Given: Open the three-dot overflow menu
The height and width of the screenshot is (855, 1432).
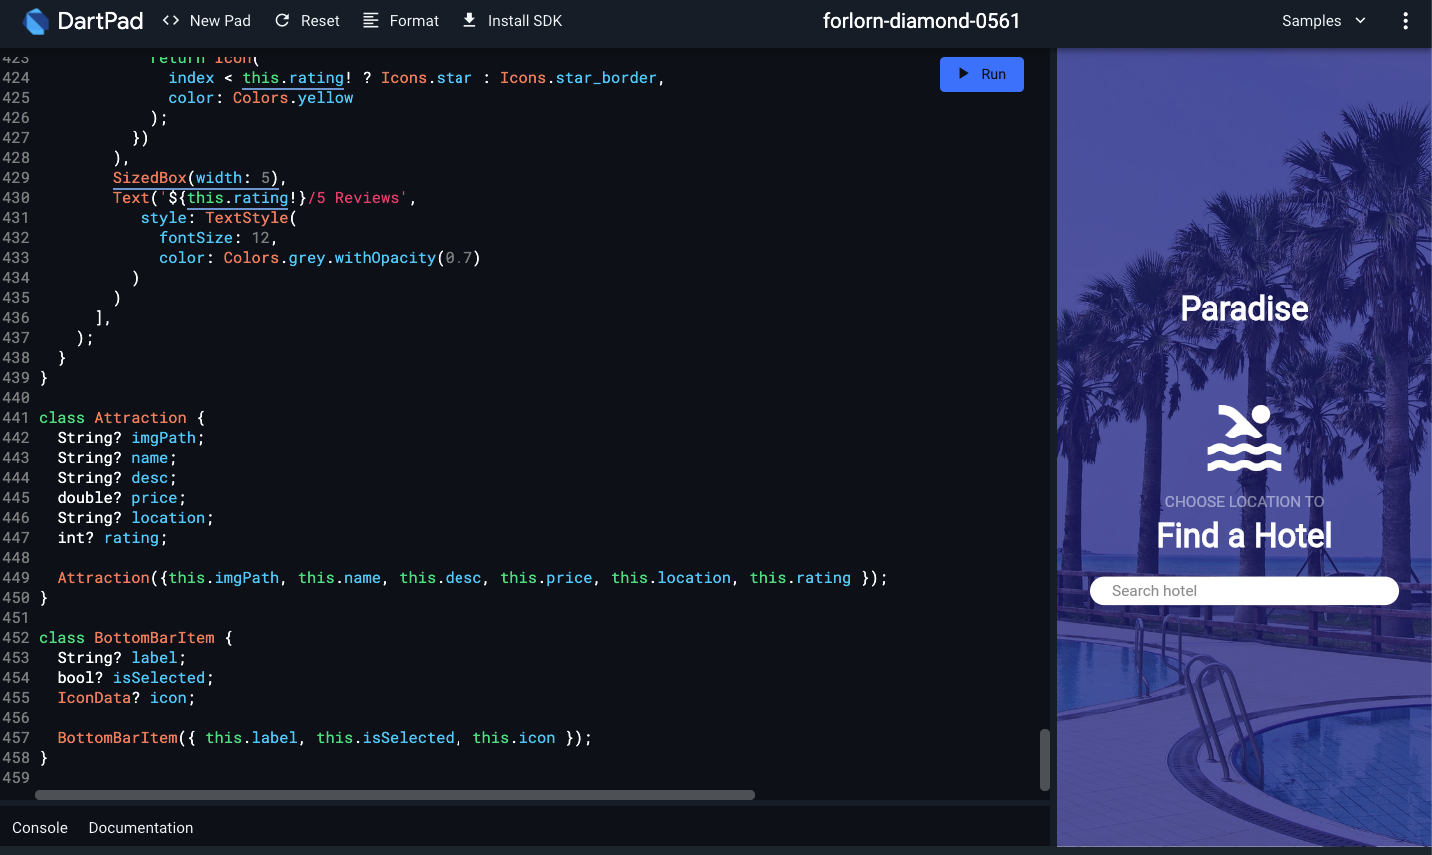Looking at the screenshot, I should click(1405, 21).
